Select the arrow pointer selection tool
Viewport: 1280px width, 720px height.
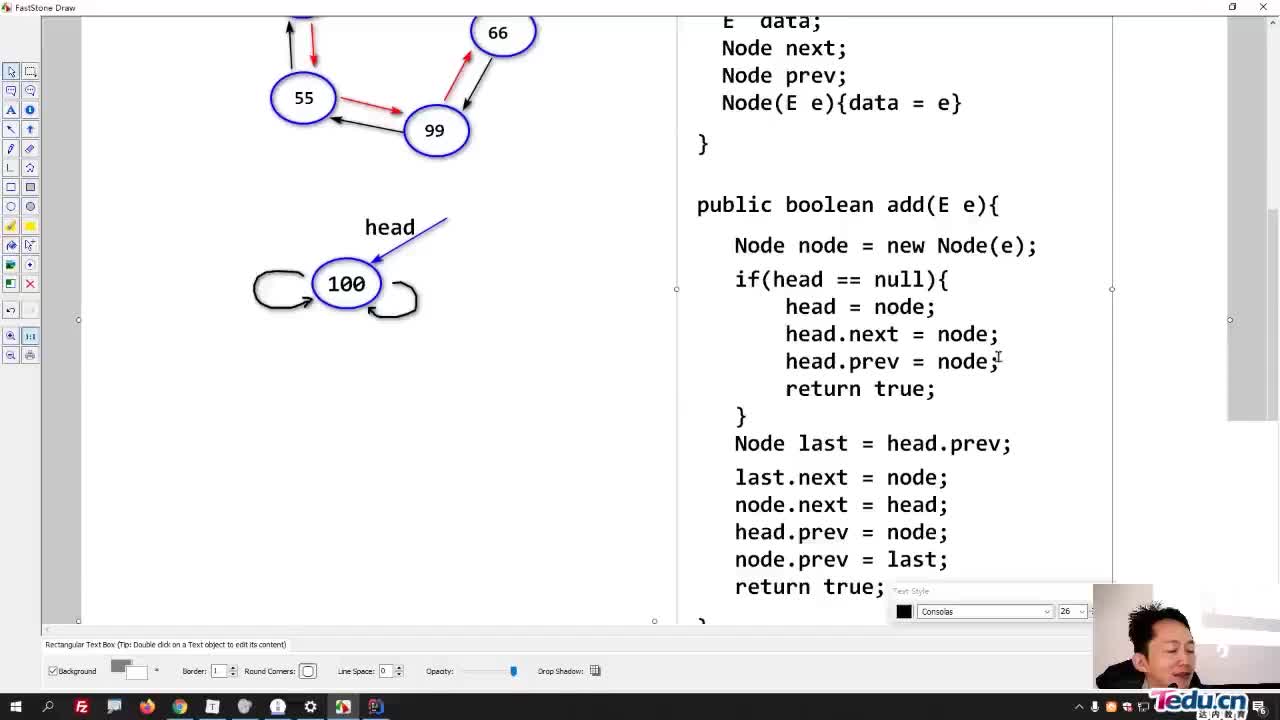click(11, 72)
